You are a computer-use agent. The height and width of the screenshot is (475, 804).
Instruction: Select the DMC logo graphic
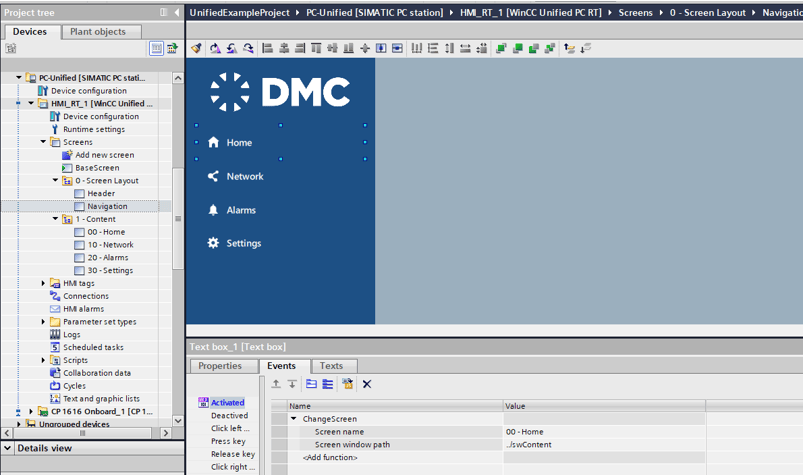(x=280, y=92)
